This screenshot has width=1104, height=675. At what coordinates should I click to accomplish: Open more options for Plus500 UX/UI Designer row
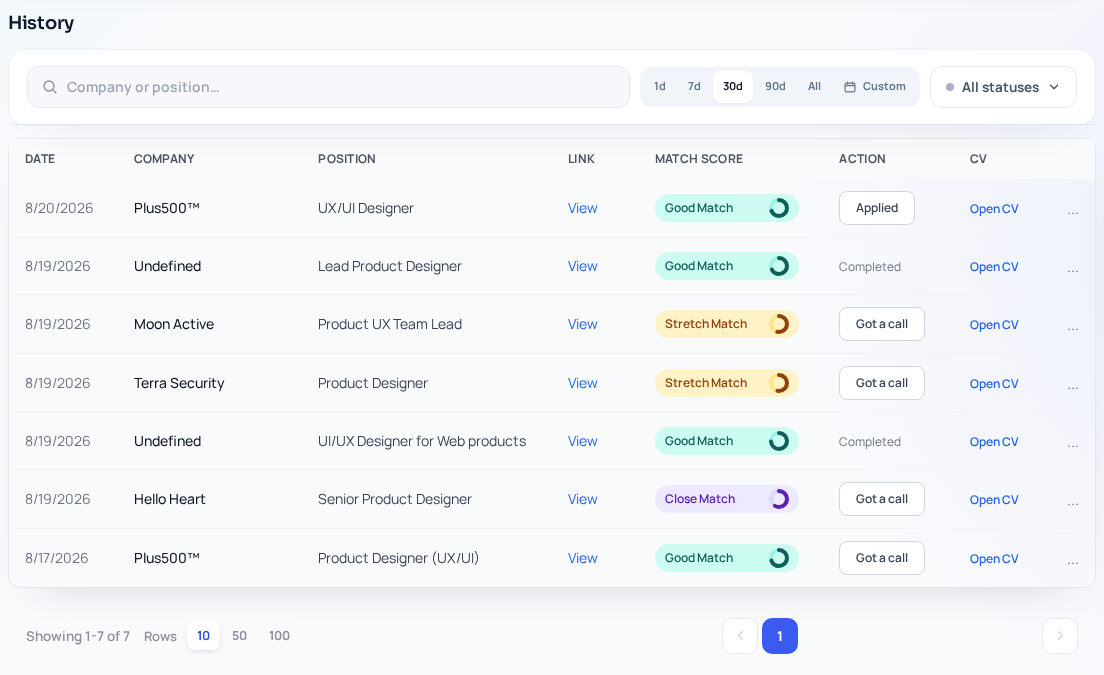tap(1072, 212)
